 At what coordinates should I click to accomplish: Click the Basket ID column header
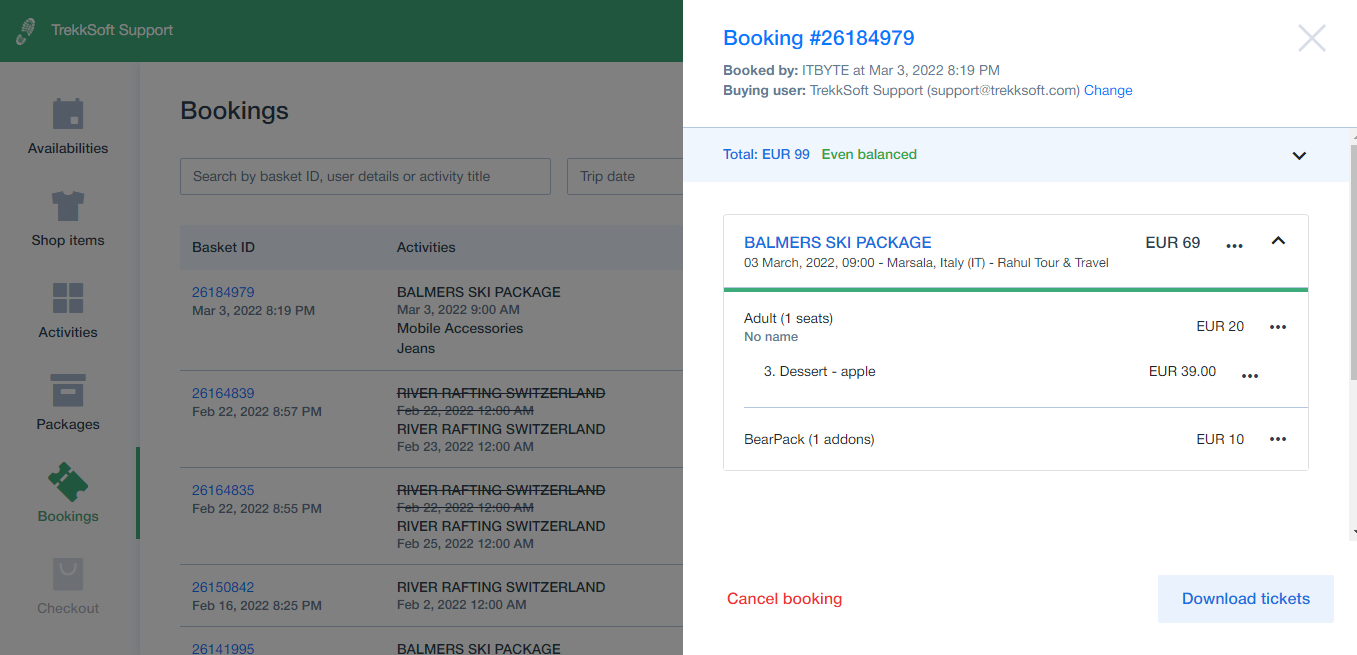point(223,247)
